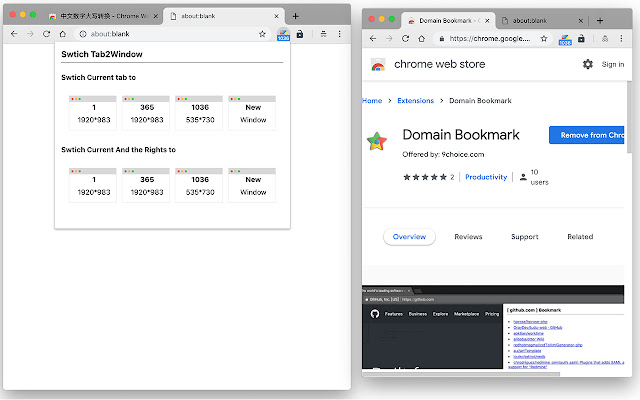Switch to Chinese-titled Chrome Web Store tab
The height and width of the screenshot is (400, 640).
(103, 16)
